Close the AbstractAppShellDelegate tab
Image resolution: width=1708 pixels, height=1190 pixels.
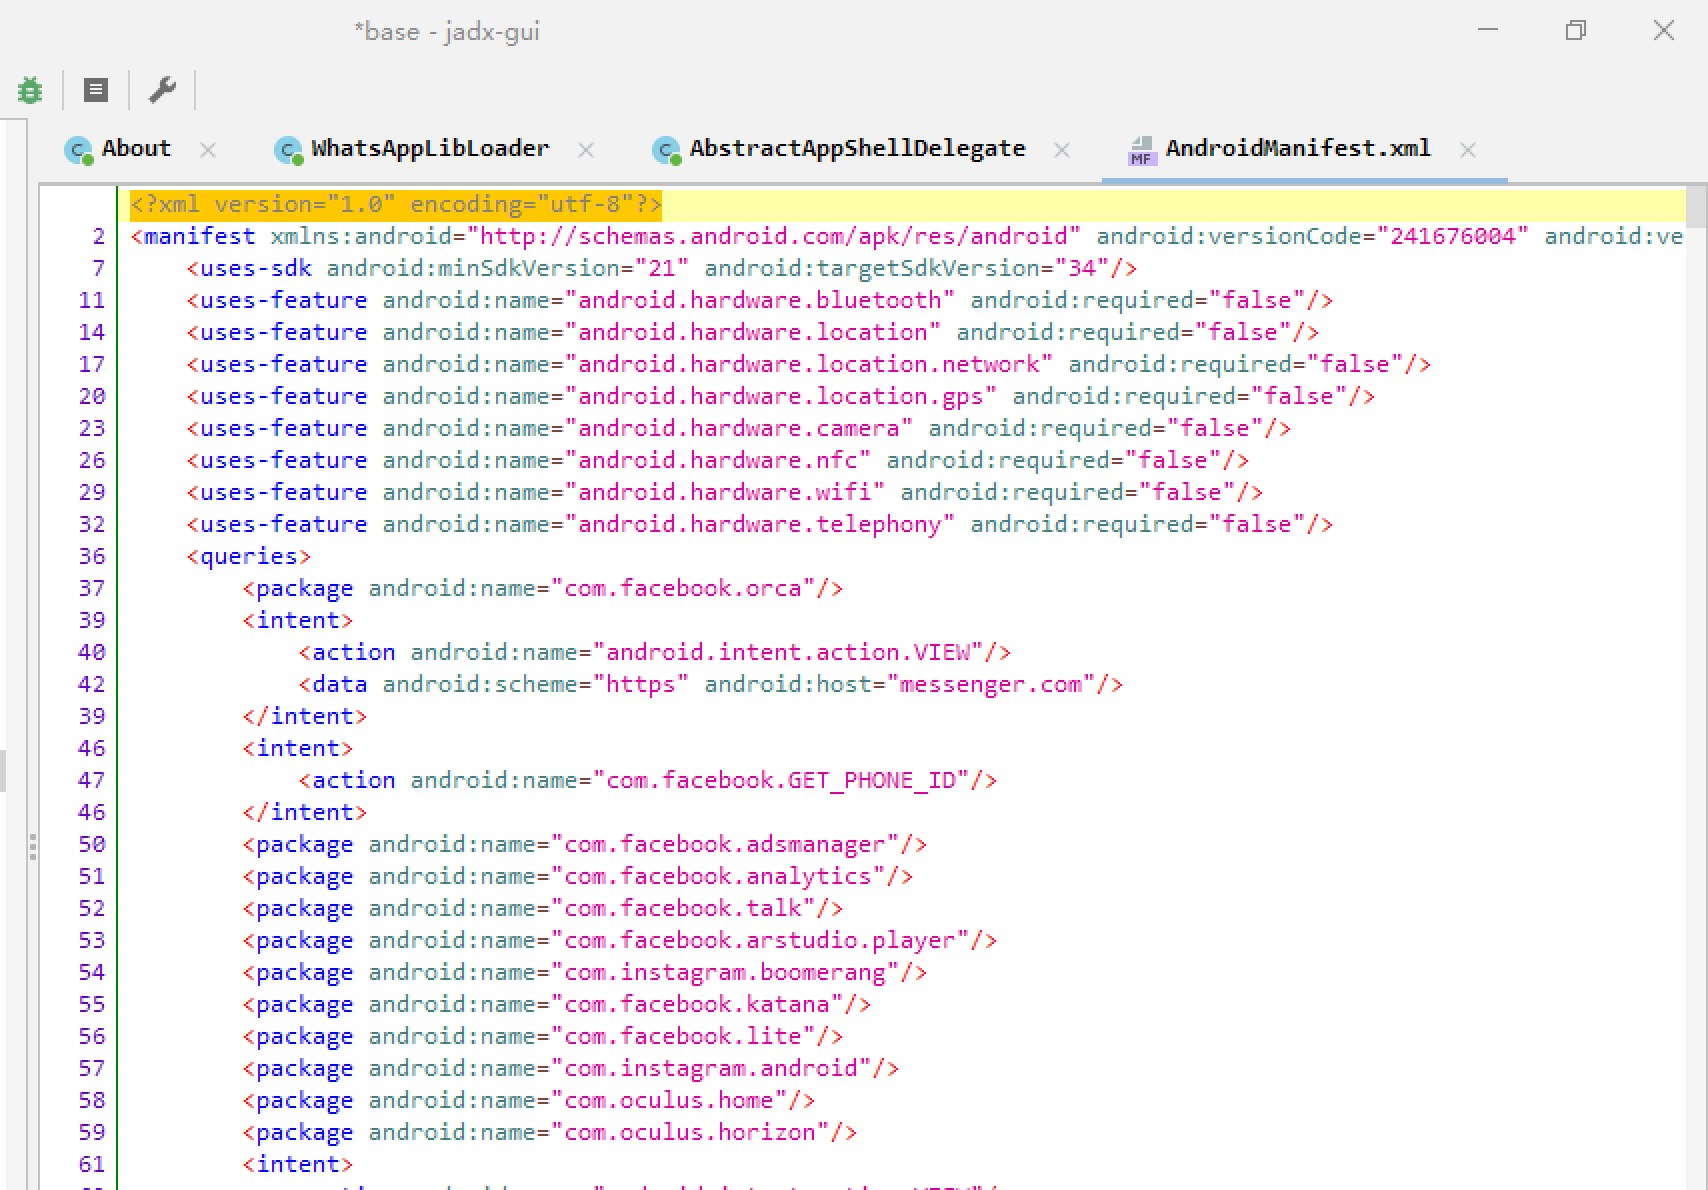pyautogui.click(x=1062, y=150)
